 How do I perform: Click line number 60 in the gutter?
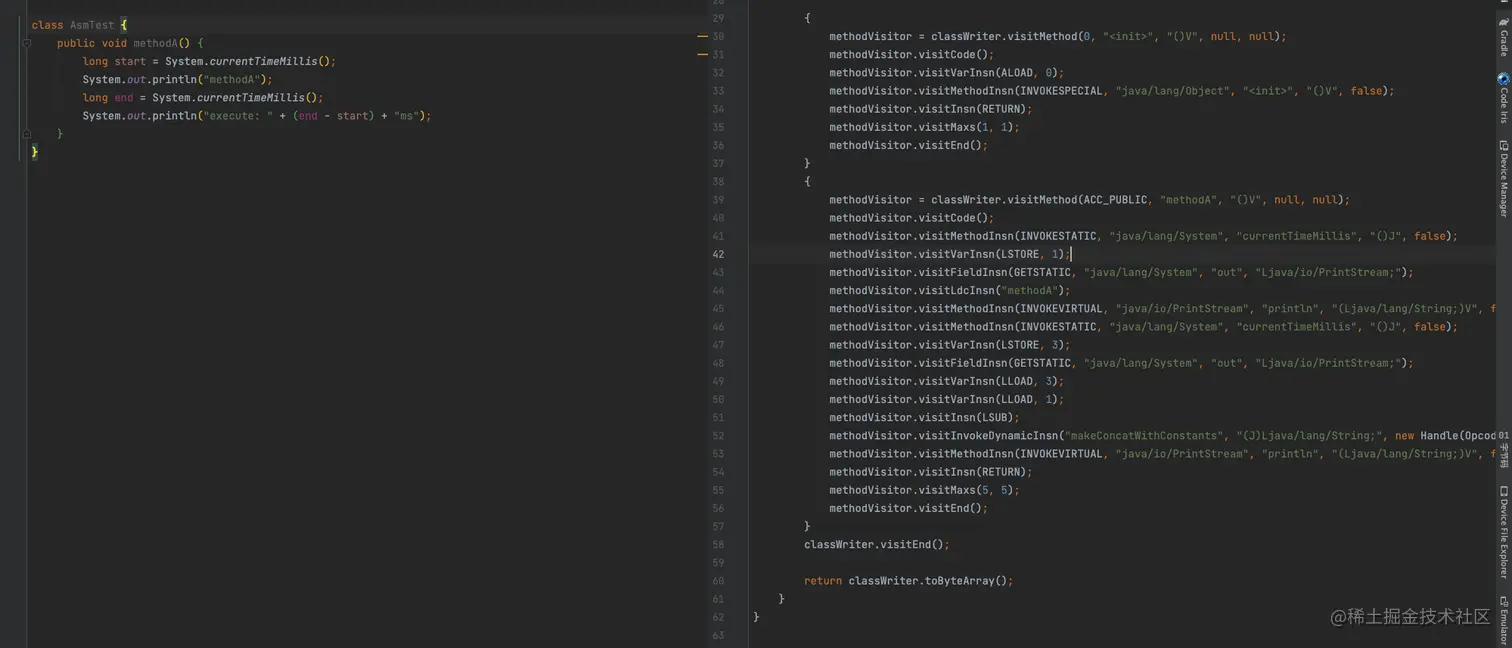(x=717, y=581)
